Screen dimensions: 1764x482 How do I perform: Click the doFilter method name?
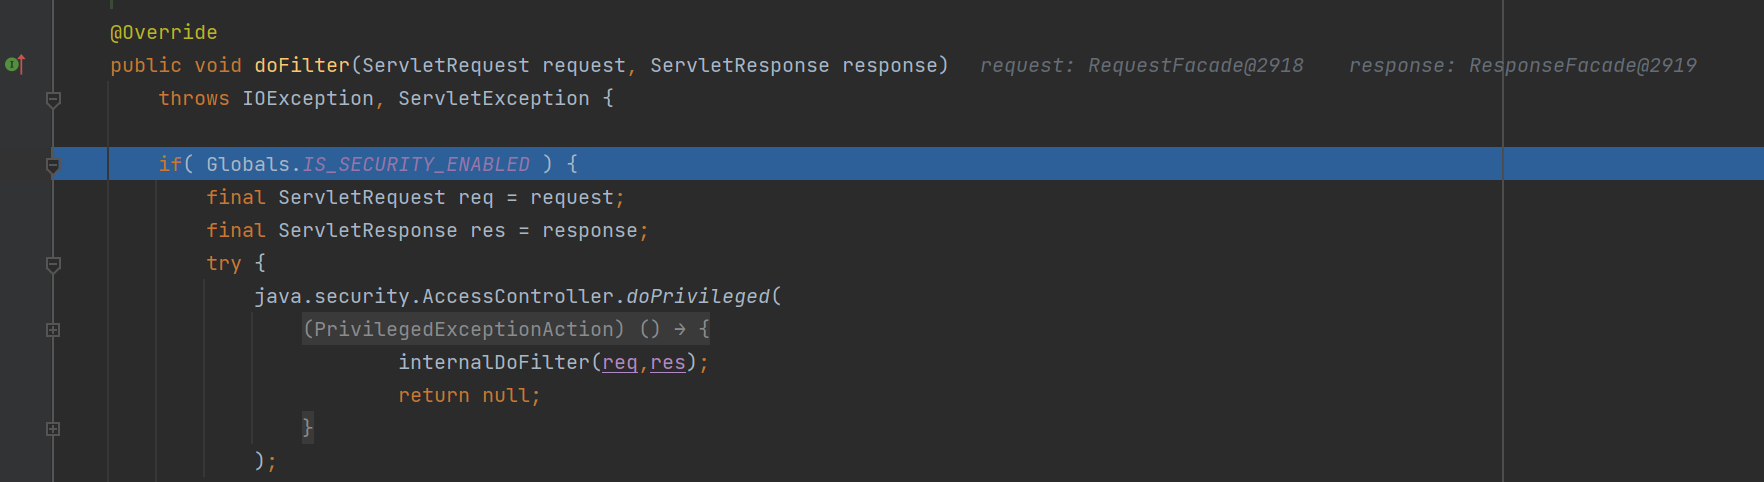302,65
